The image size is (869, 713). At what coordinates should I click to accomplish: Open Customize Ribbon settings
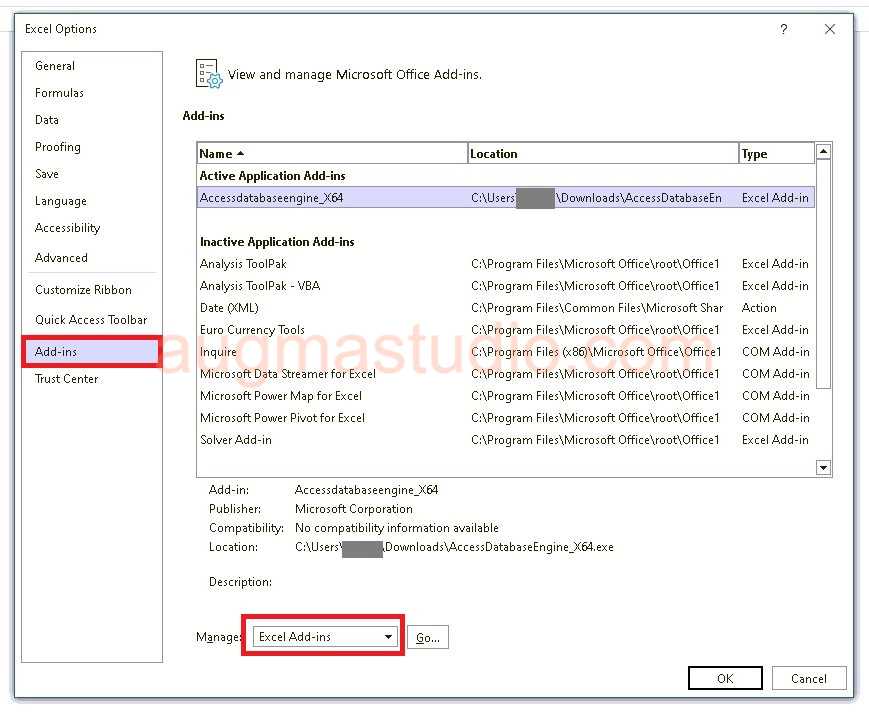(x=83, y=290)
